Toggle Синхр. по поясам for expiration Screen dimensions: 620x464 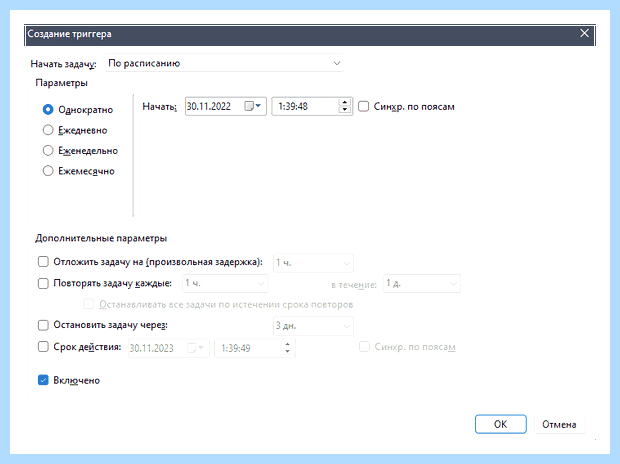364,347
